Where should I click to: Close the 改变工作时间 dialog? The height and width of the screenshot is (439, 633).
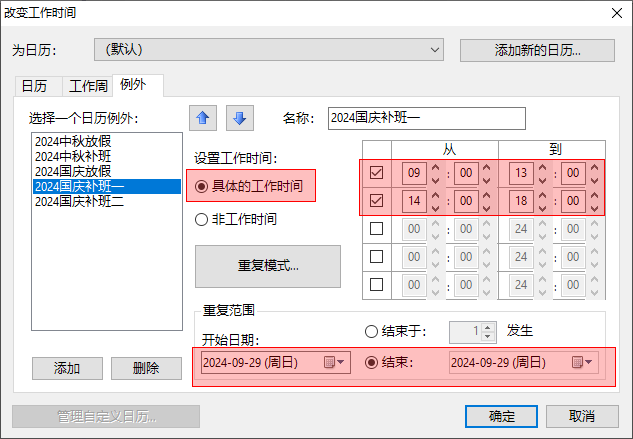[x=613, y=13]
